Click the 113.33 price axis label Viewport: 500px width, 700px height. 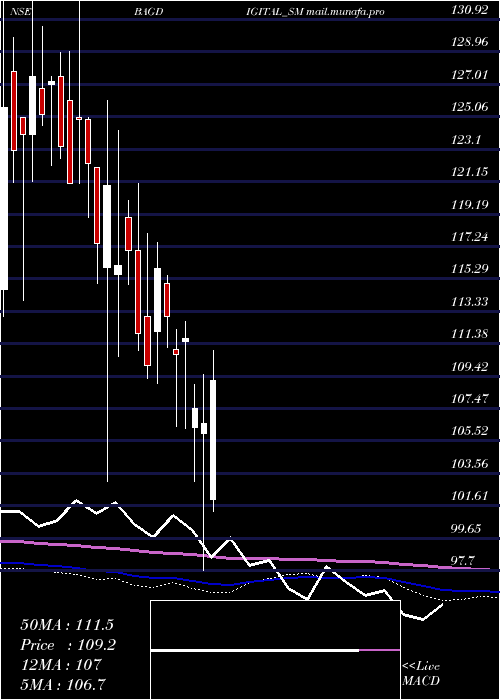[470, 302]
